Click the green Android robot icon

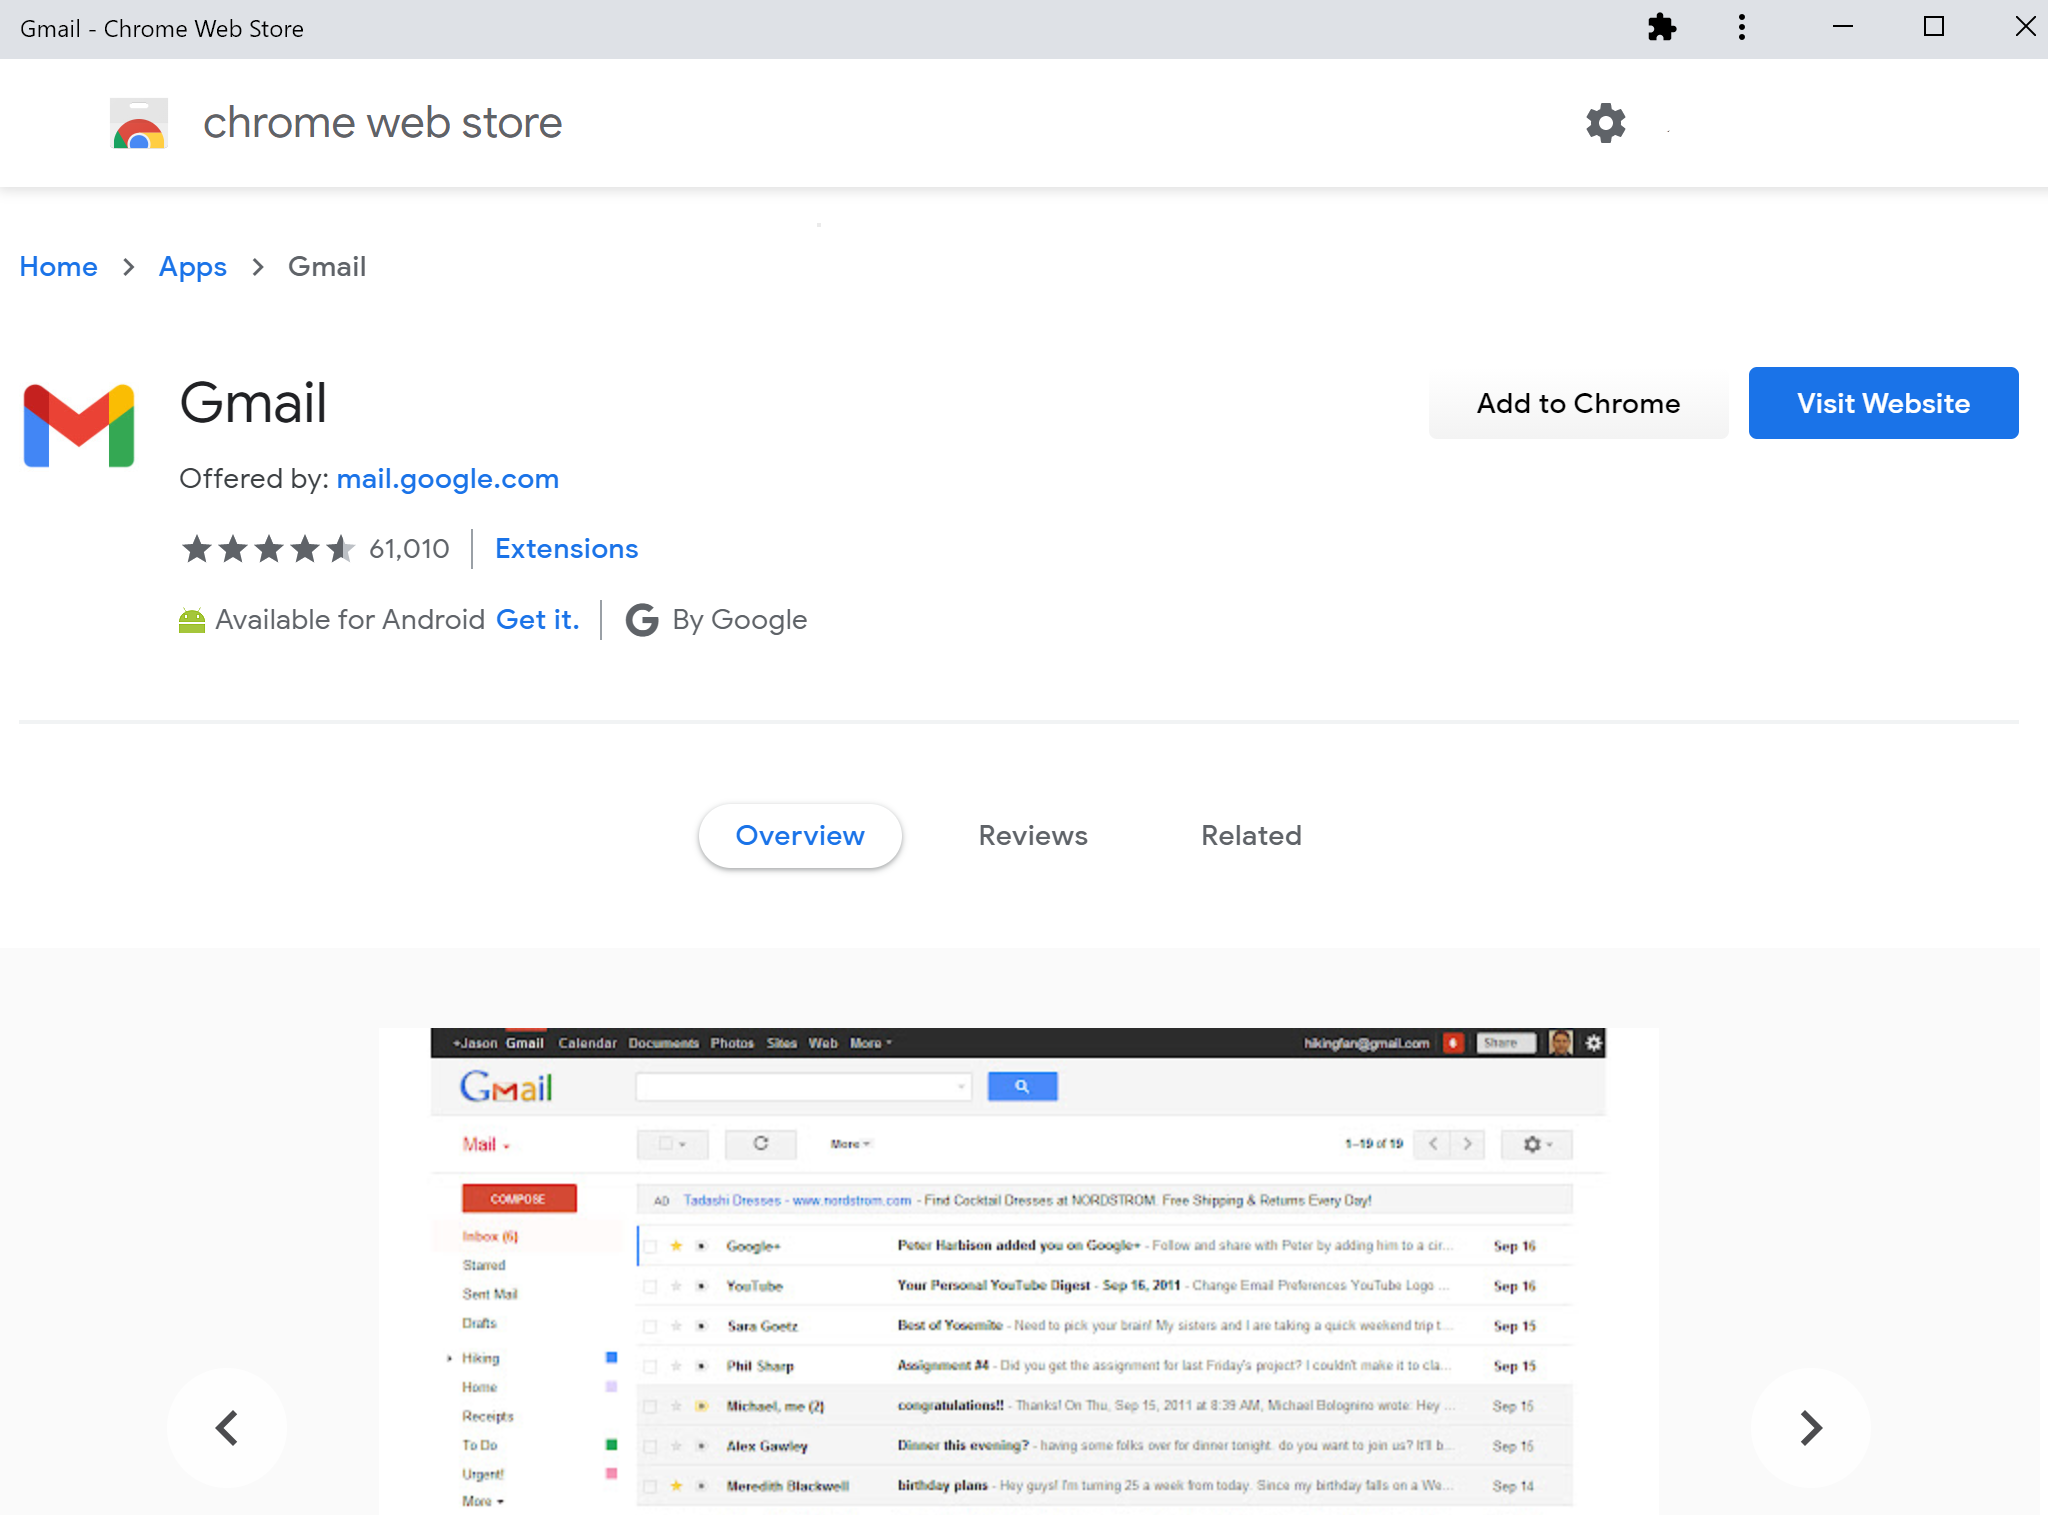coord(192,621)
